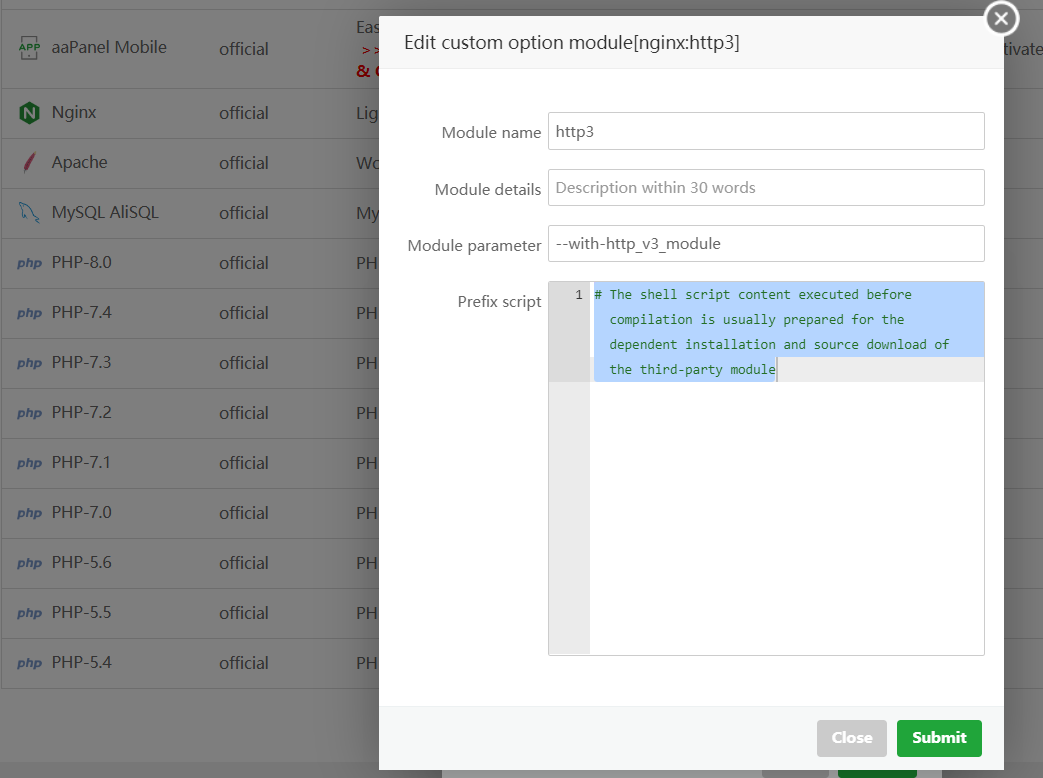
Task: Click the php icon beside PHP-5.5
Action: tap(29, 613)
